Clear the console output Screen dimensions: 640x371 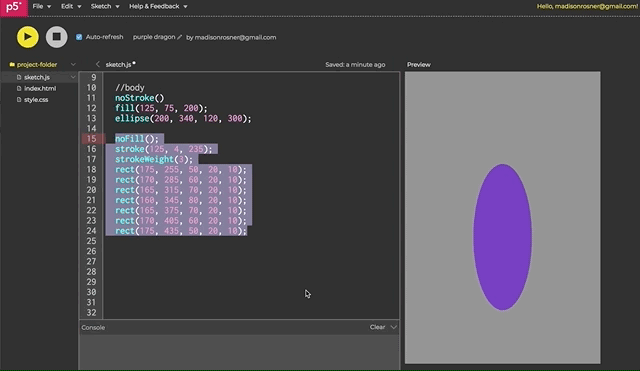pyautogui.click(x=377, y=327)
